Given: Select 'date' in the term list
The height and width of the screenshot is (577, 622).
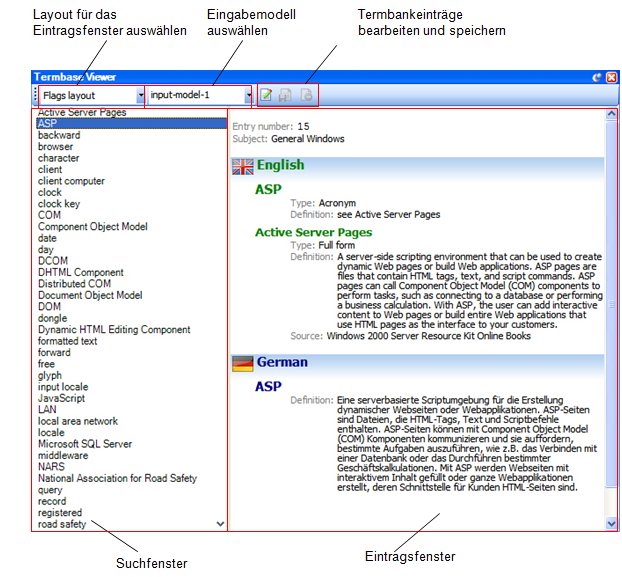Looking at the screenshot, I should [x=47, y=238].
